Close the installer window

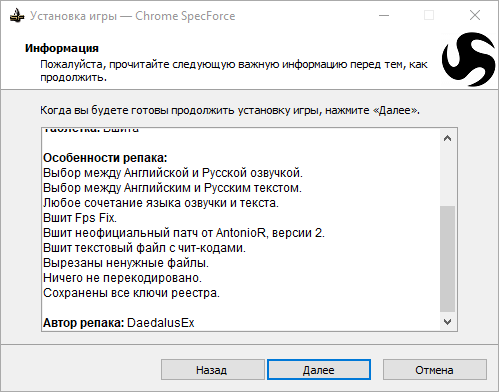(475, 15)
